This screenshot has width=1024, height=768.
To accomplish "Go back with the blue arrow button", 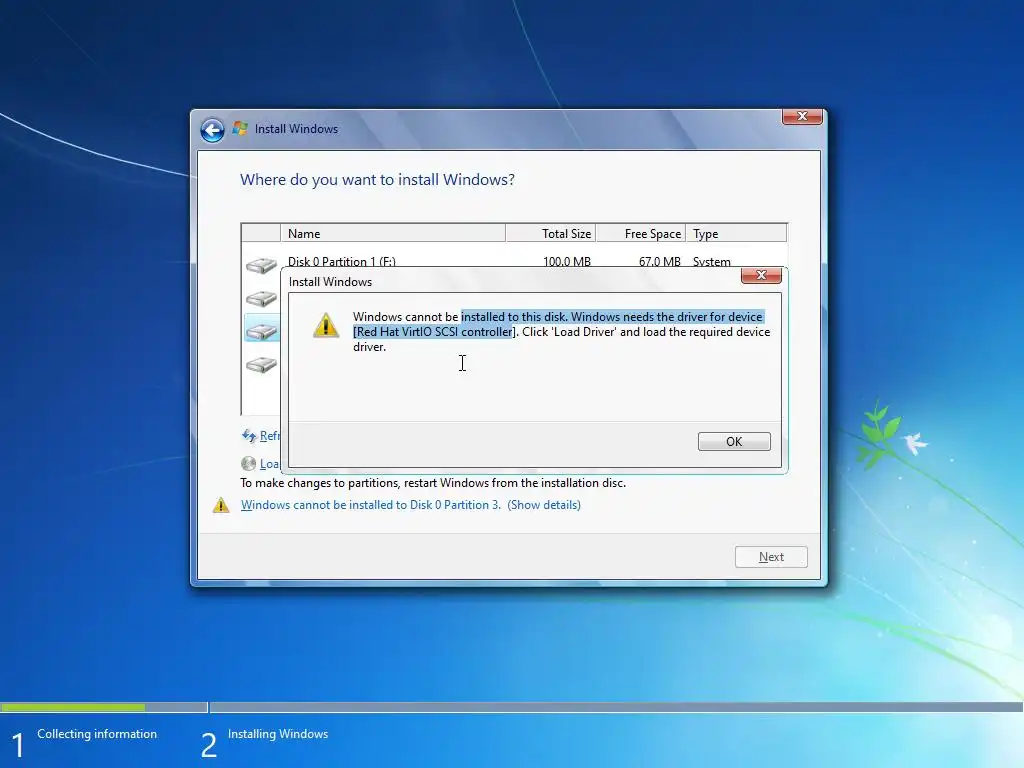I will pyautogui.click(x=212, y=130).
